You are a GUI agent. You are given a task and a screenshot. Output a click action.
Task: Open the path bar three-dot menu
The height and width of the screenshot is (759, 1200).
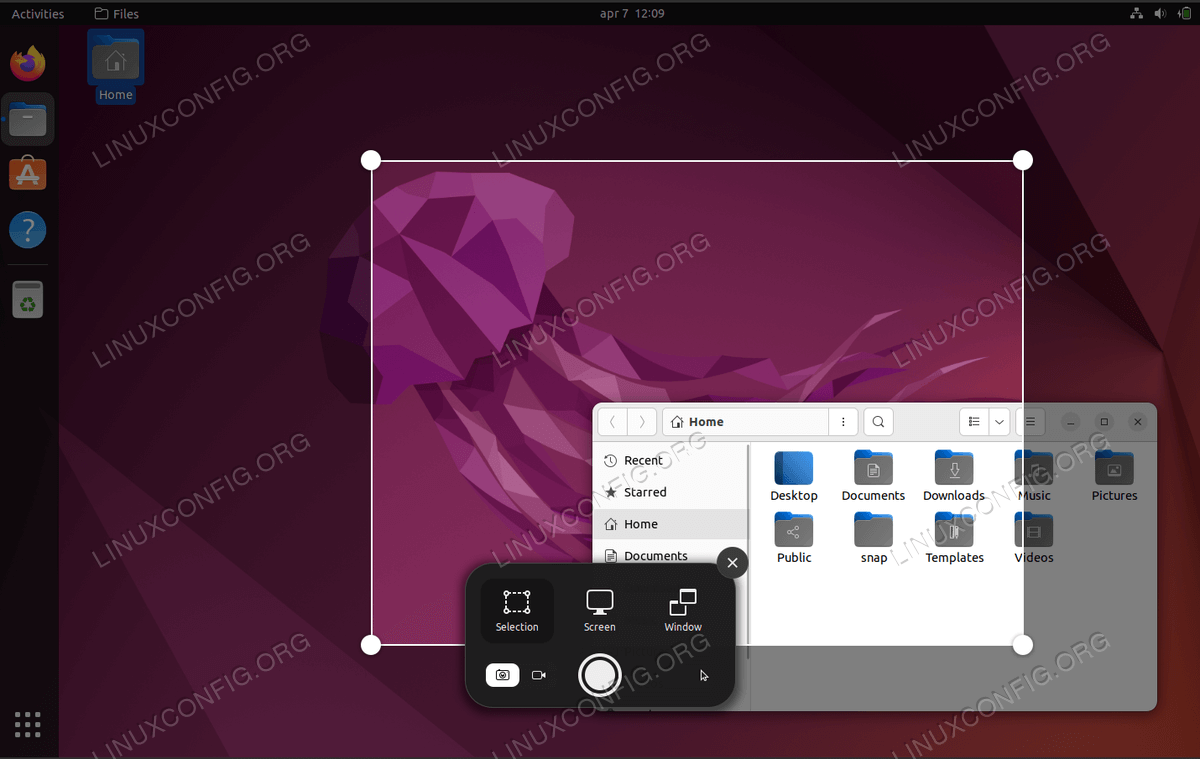pyautogui.click(x=844, y=422)
